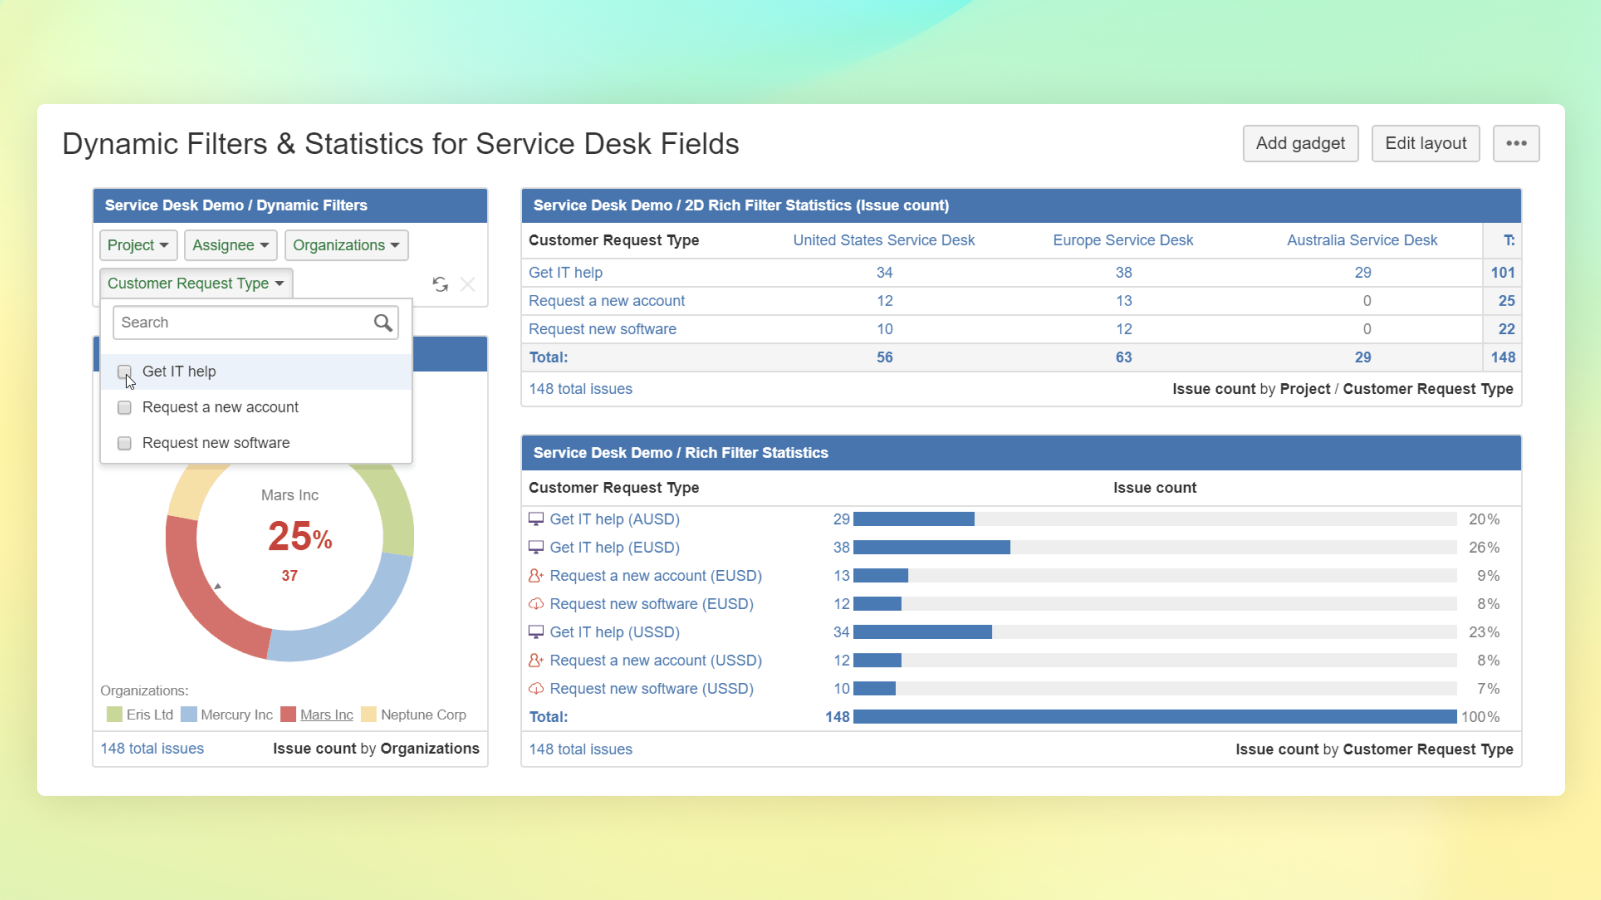Expand the Assignee filter dropdown
The image size is (1601, 900).
click(230, 245)
